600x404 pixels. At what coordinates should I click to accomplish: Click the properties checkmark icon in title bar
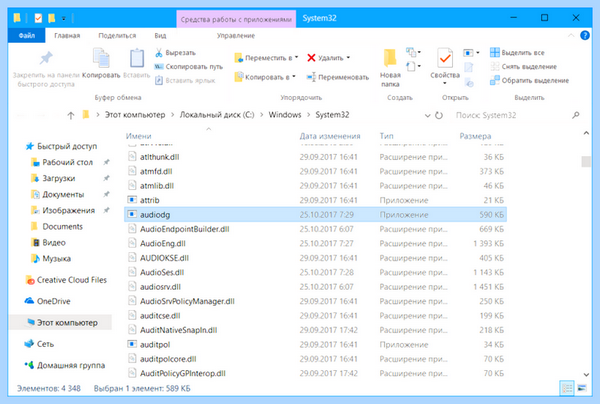(x=38, y=18)
